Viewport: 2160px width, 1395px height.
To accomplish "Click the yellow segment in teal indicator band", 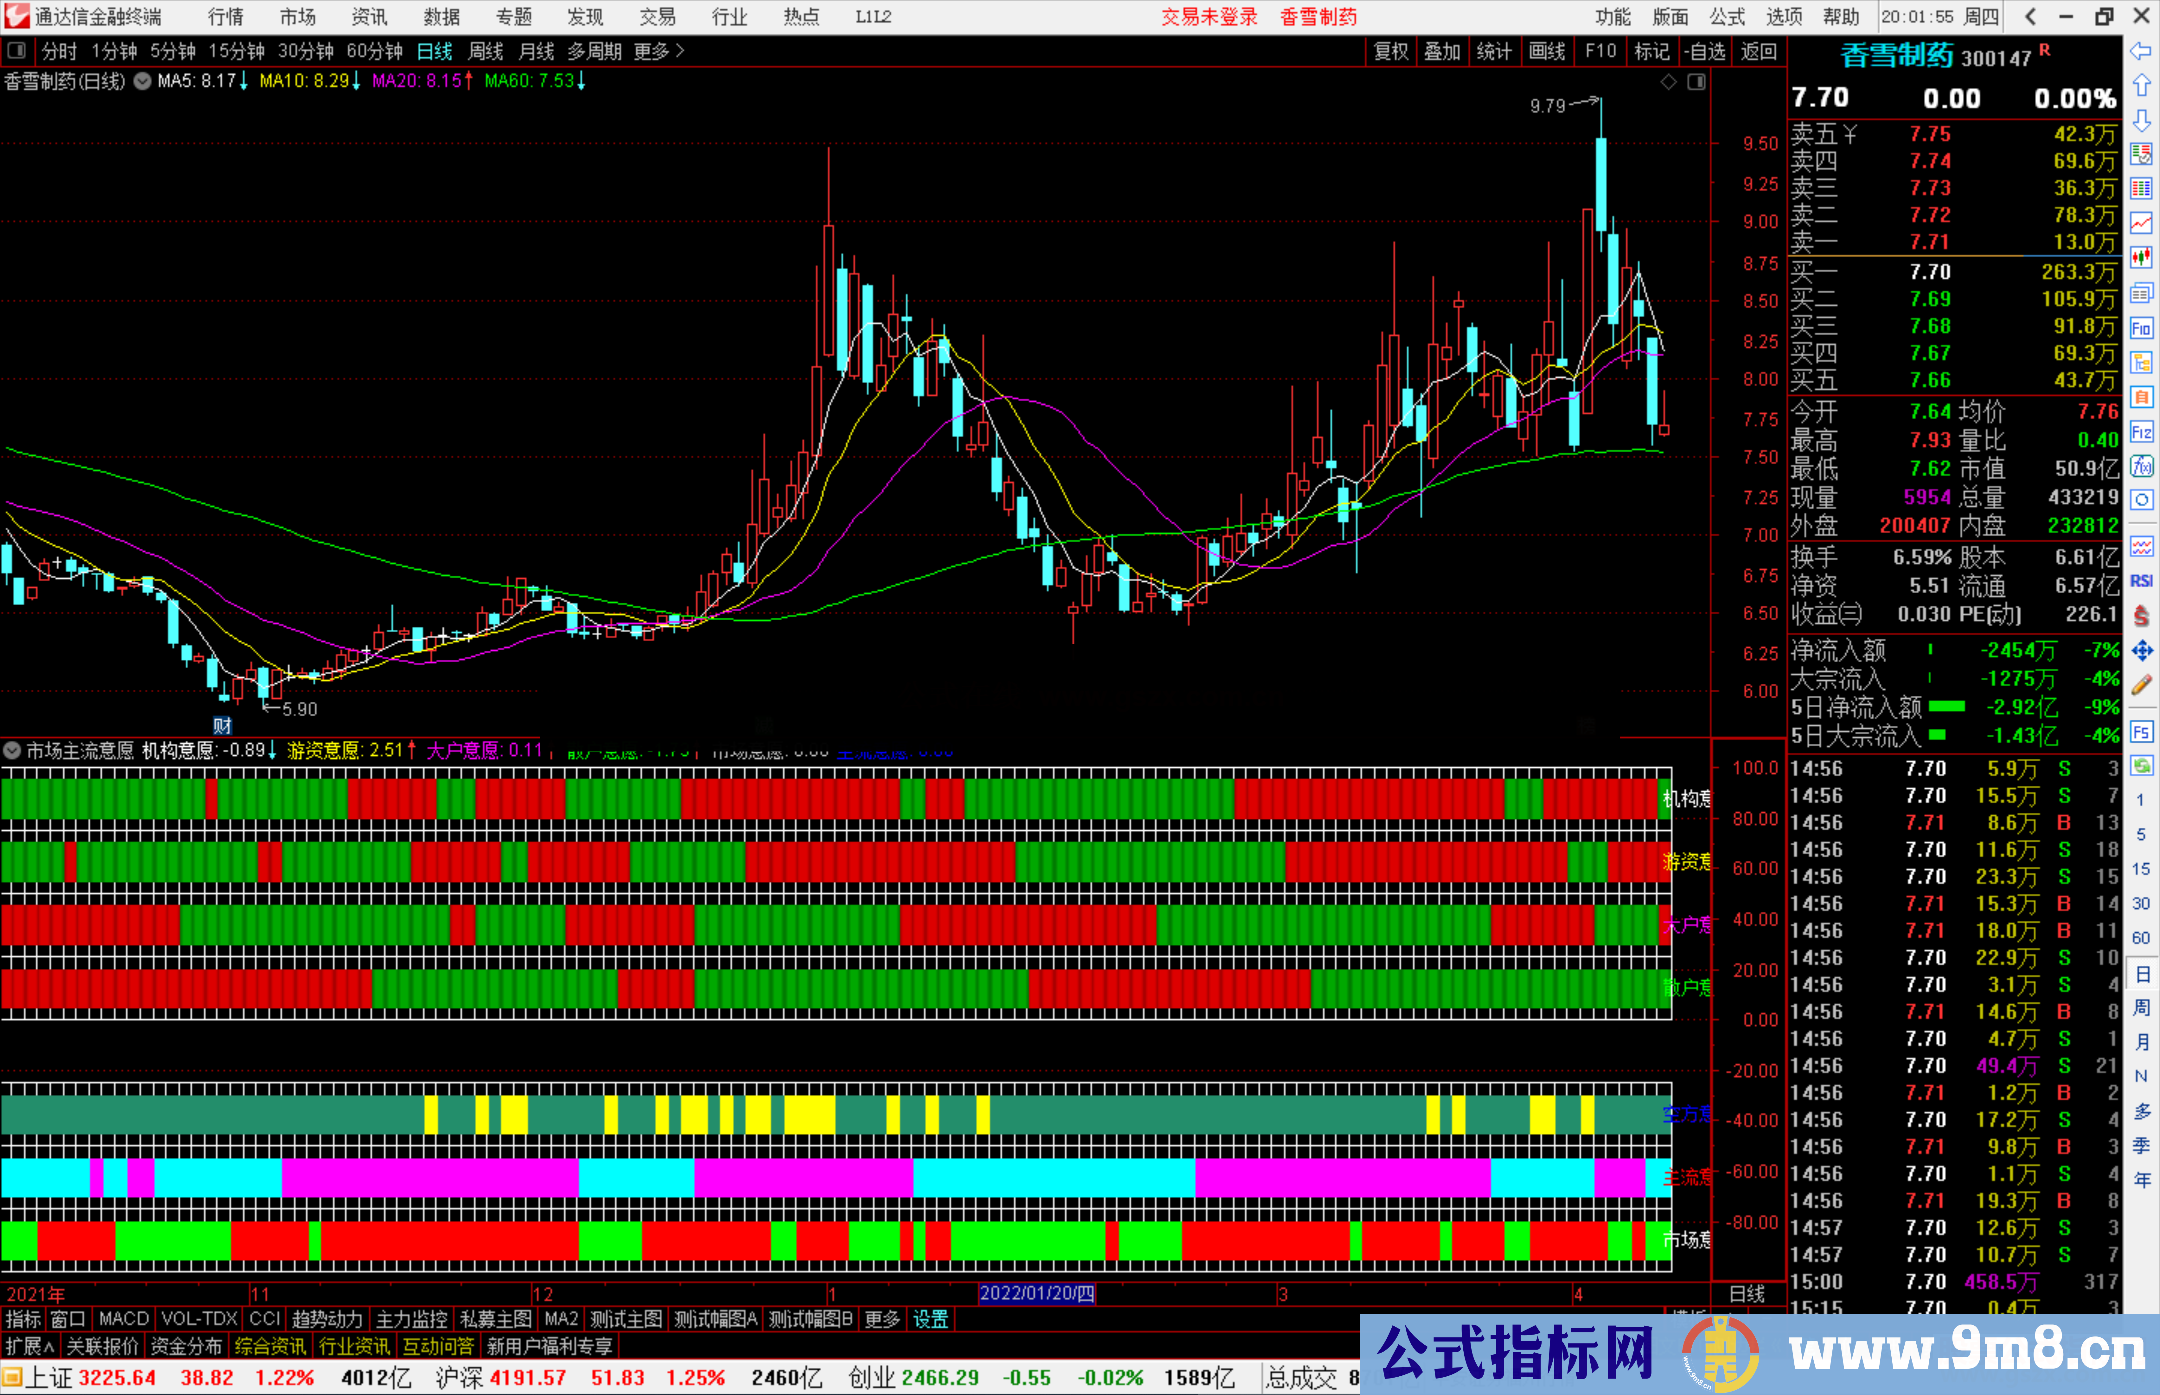I will (x=808, y=1114).
